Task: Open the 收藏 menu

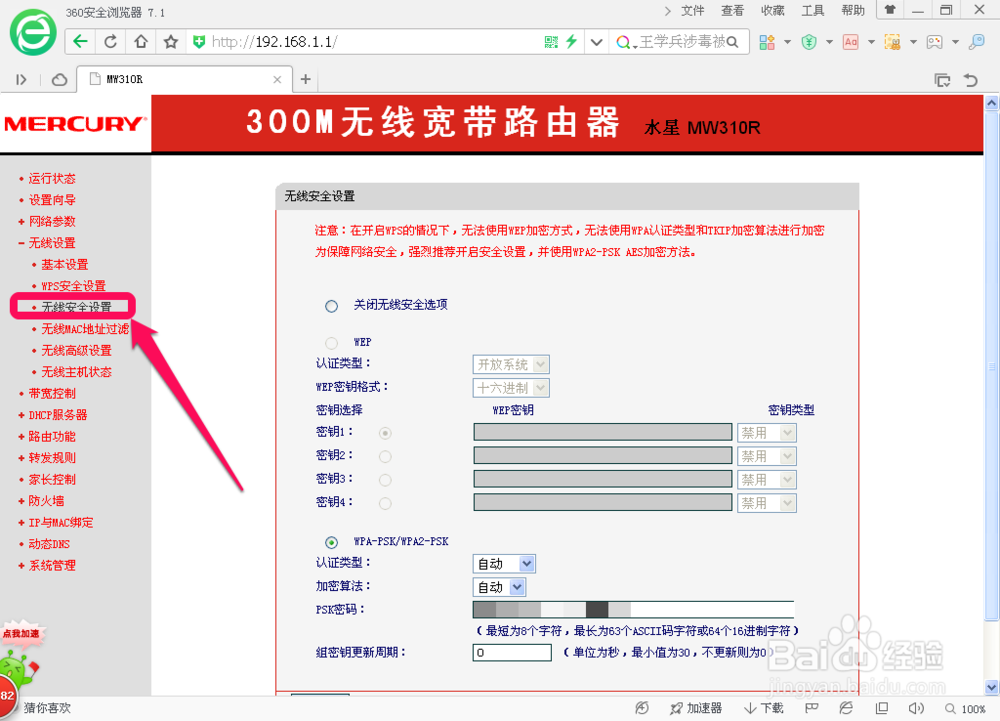Action: click(772, 11)
